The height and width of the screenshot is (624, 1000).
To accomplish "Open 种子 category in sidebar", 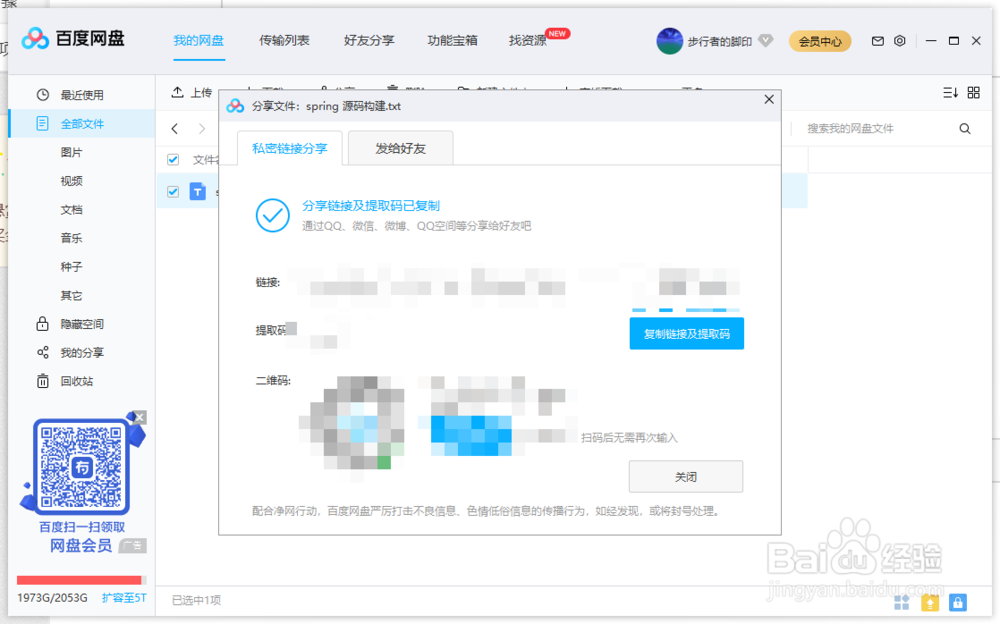I will coord(71,267).
